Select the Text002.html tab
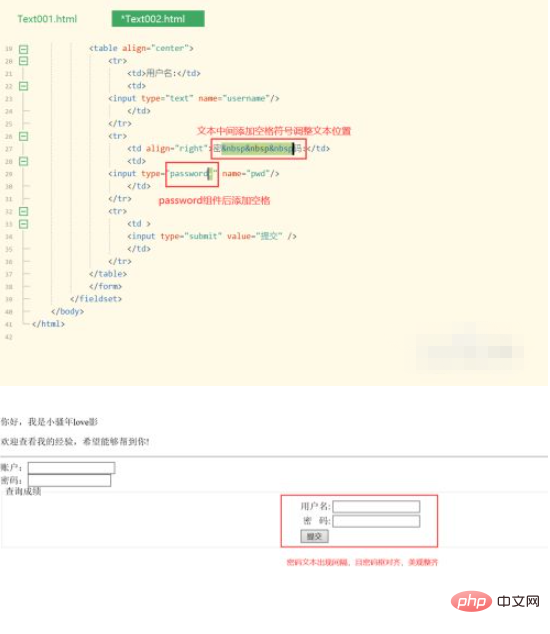The image size is (550, 634). tap(158, 19)
